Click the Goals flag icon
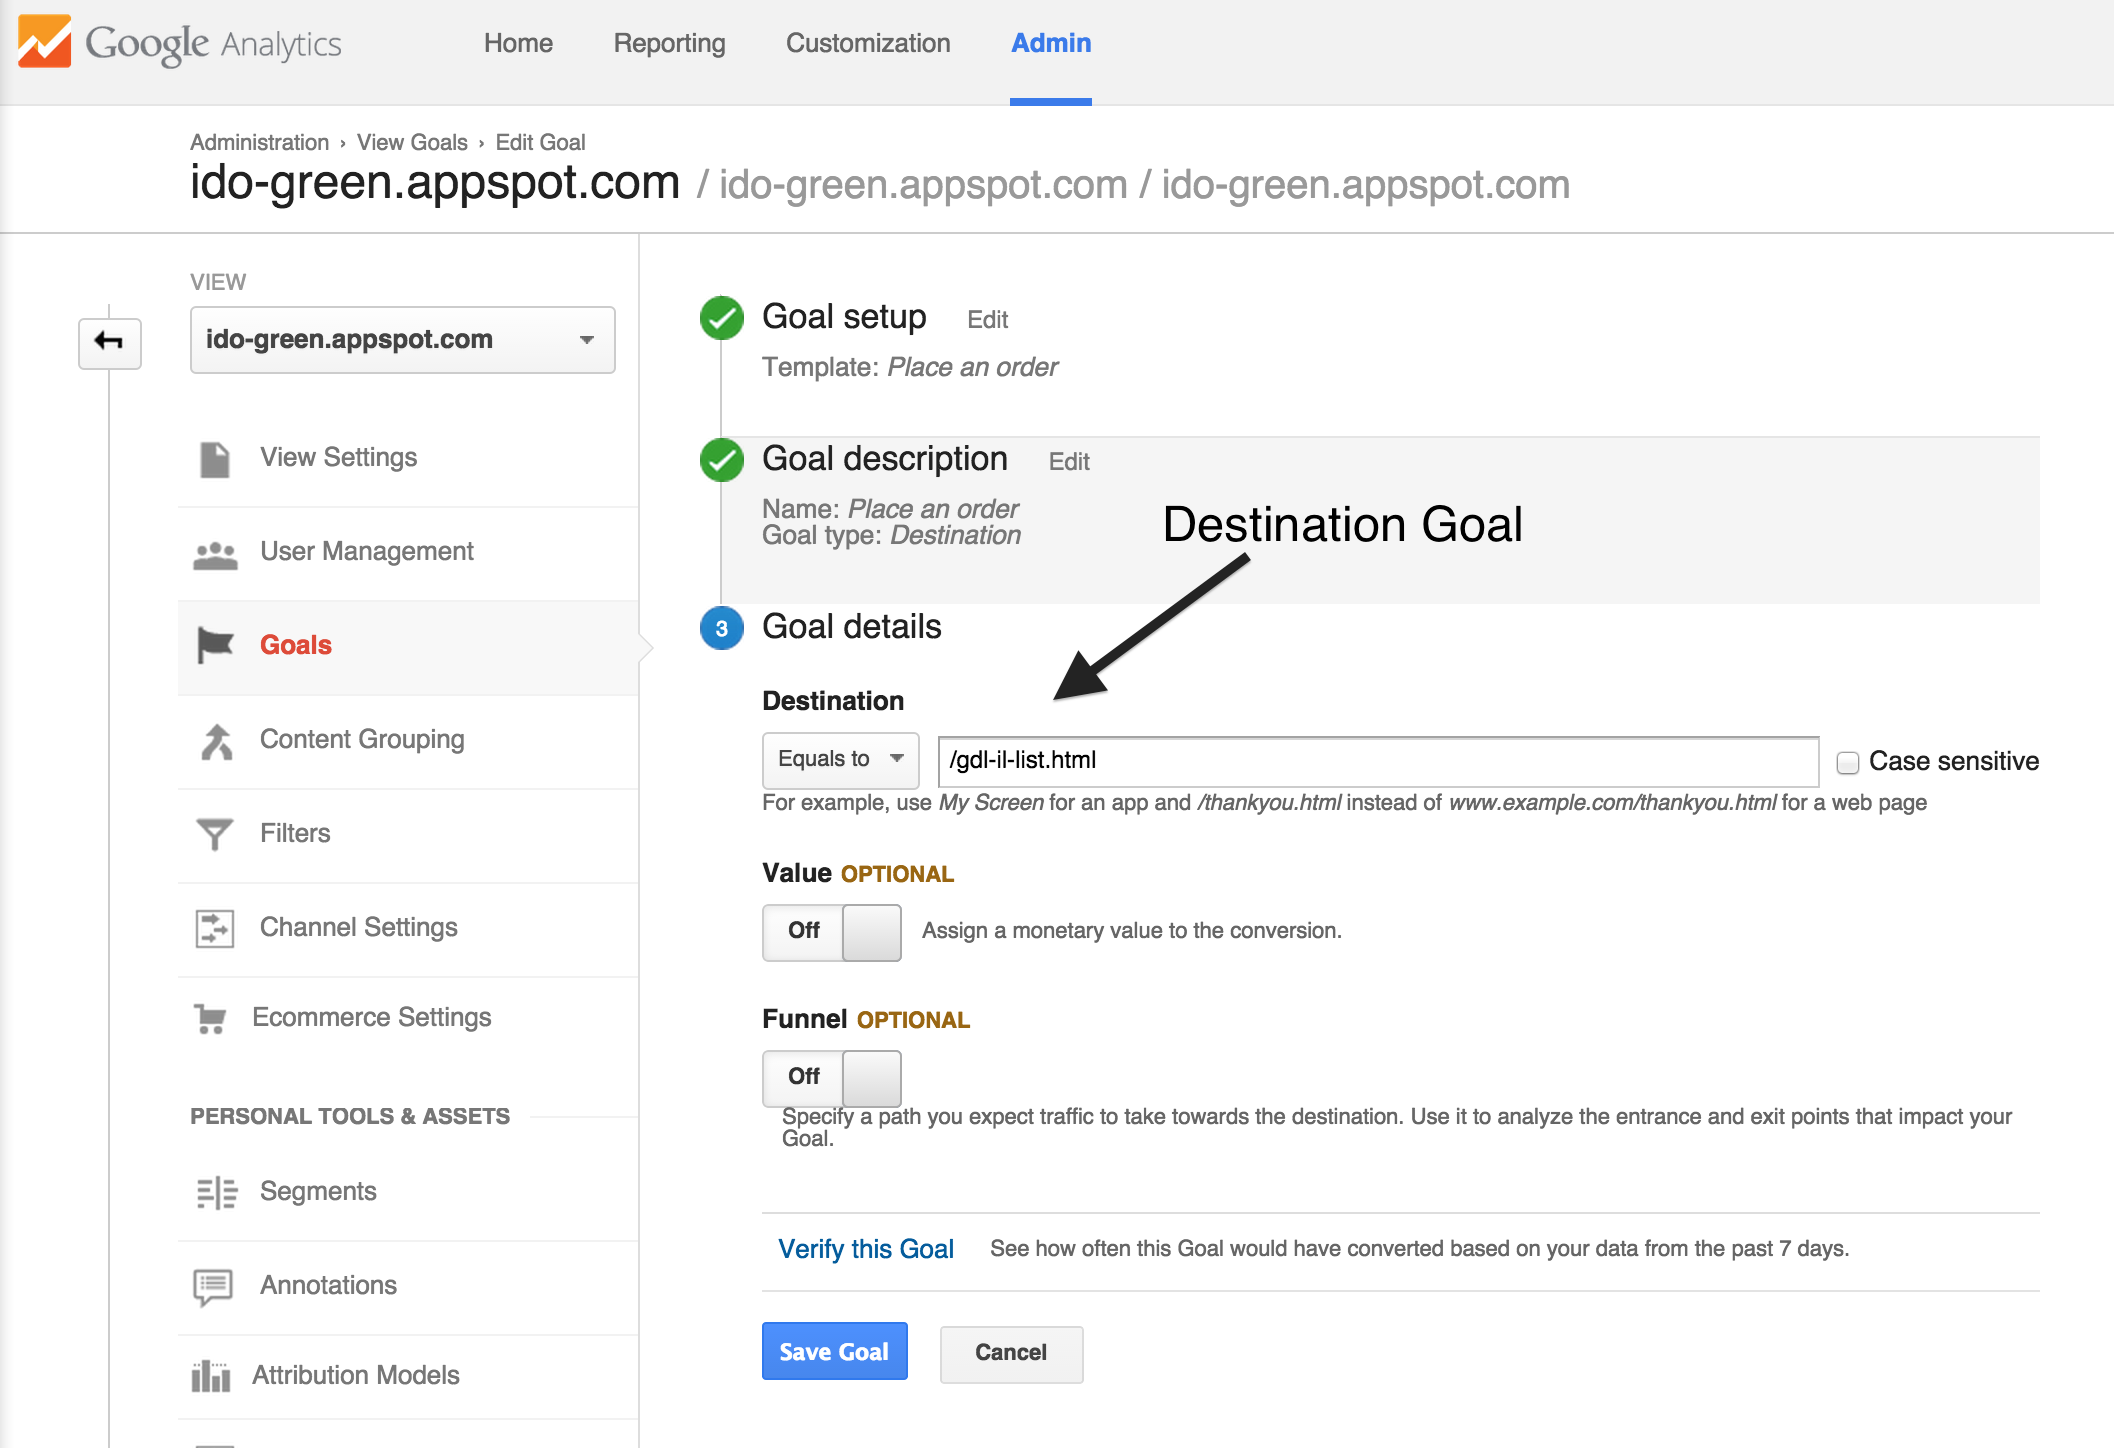 point(215,645)
